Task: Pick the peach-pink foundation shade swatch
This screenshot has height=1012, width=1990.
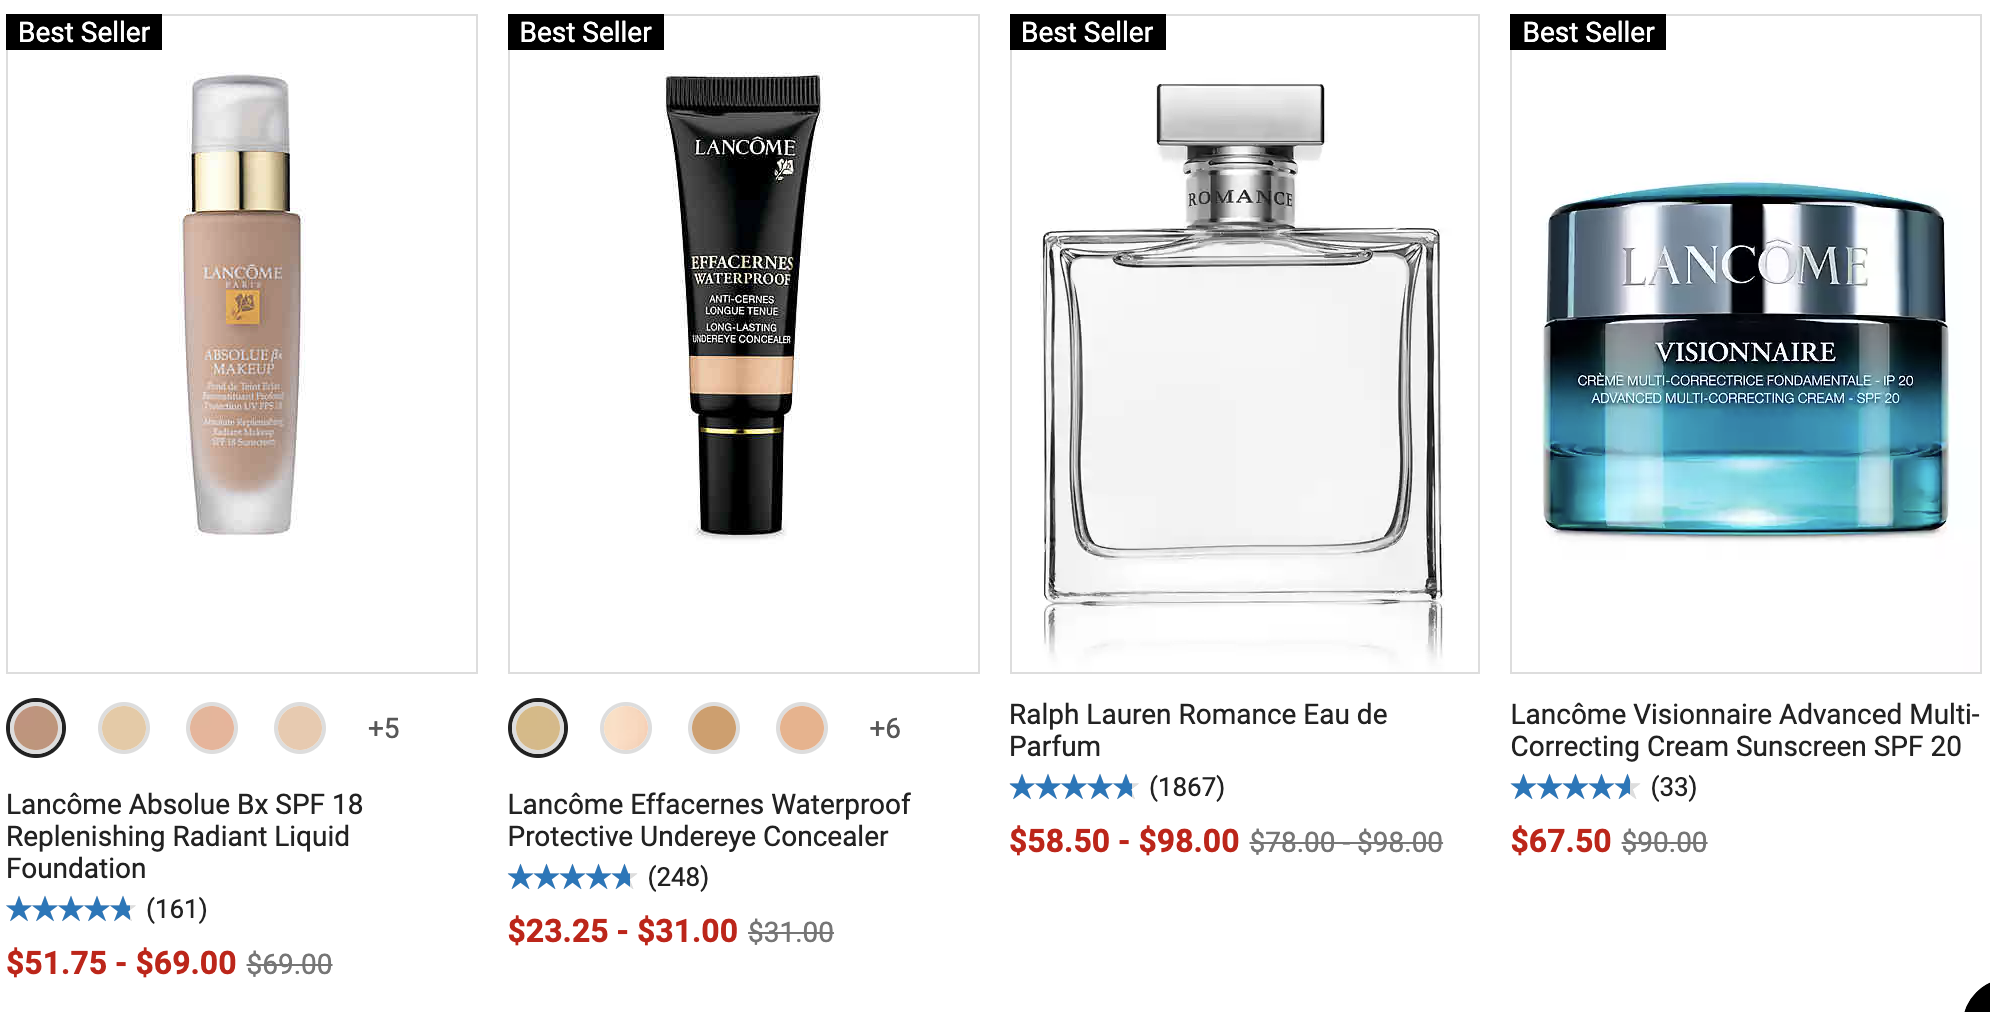Action: (x=212, y=728)
